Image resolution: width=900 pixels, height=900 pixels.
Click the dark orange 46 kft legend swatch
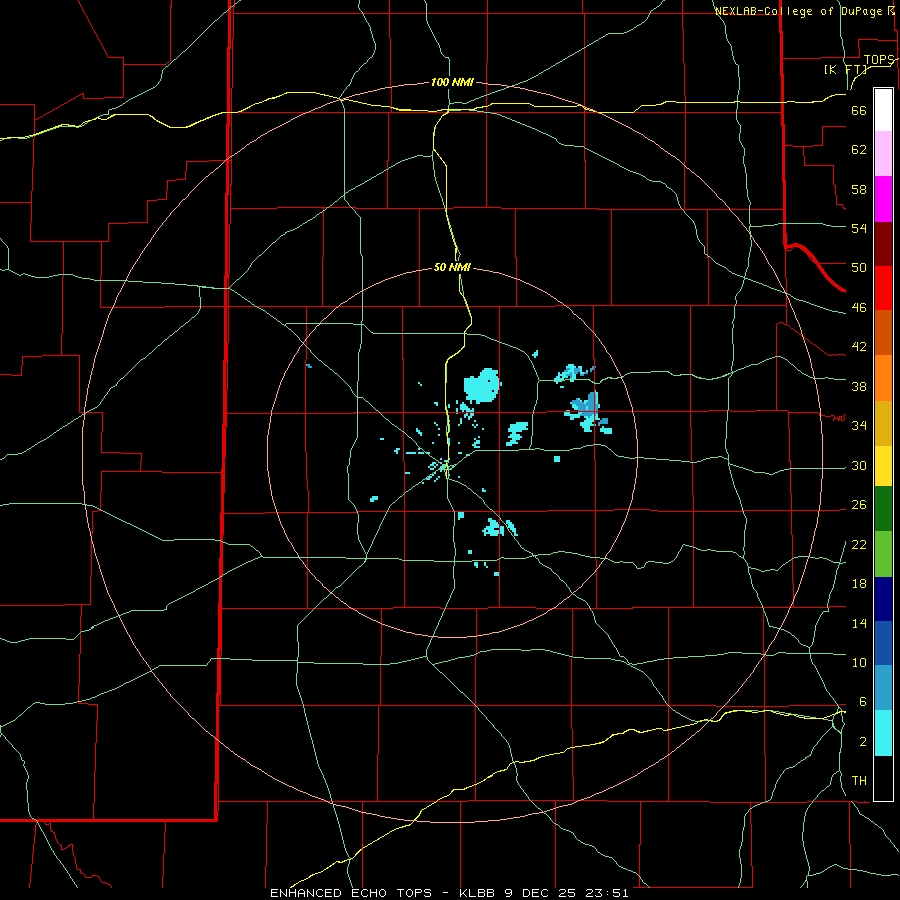(x=883, y=332)
